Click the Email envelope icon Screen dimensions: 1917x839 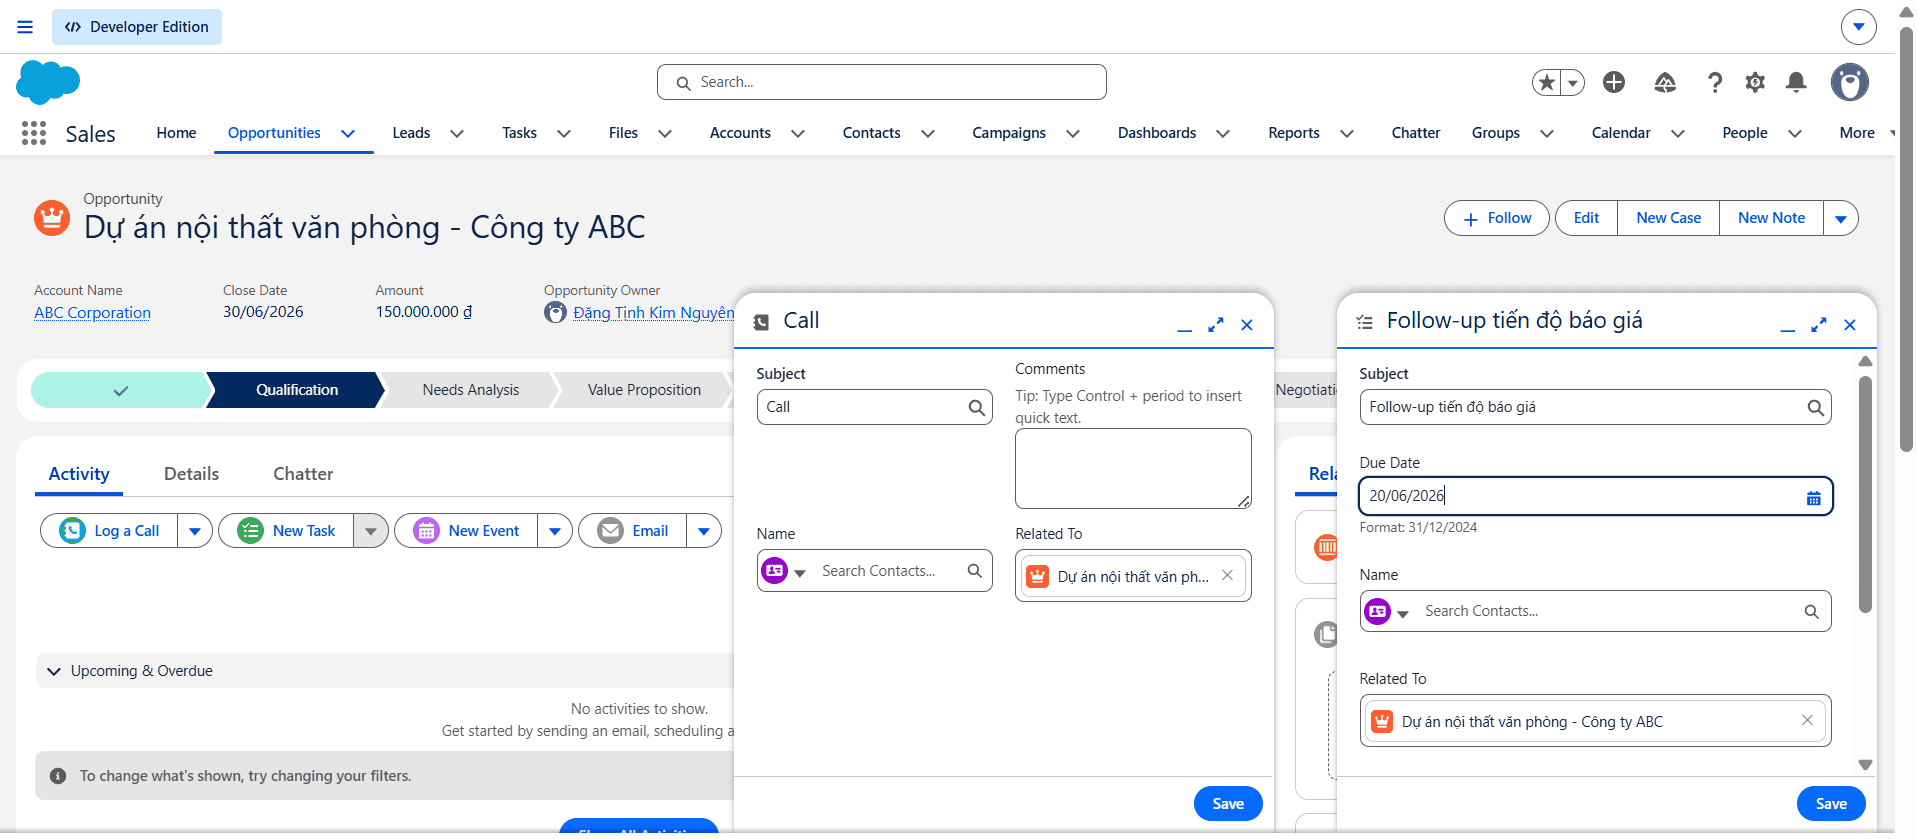pyautogui.click(x=610, y=530)
